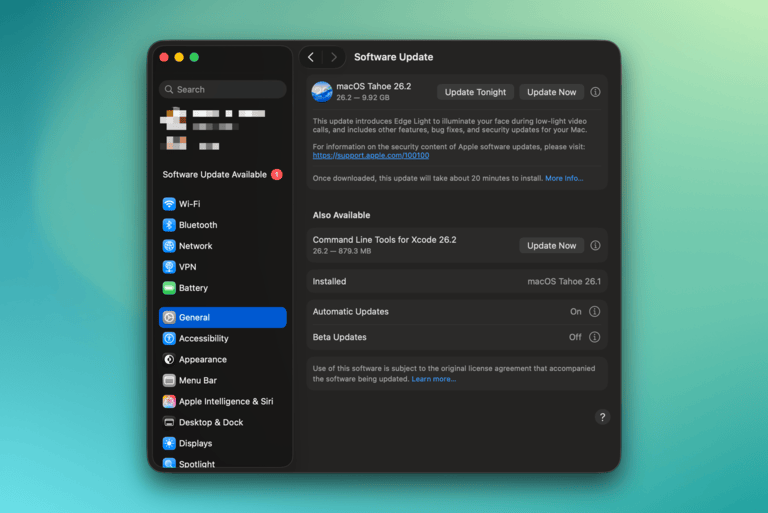Open Beta Updates info button

(594, 337)
